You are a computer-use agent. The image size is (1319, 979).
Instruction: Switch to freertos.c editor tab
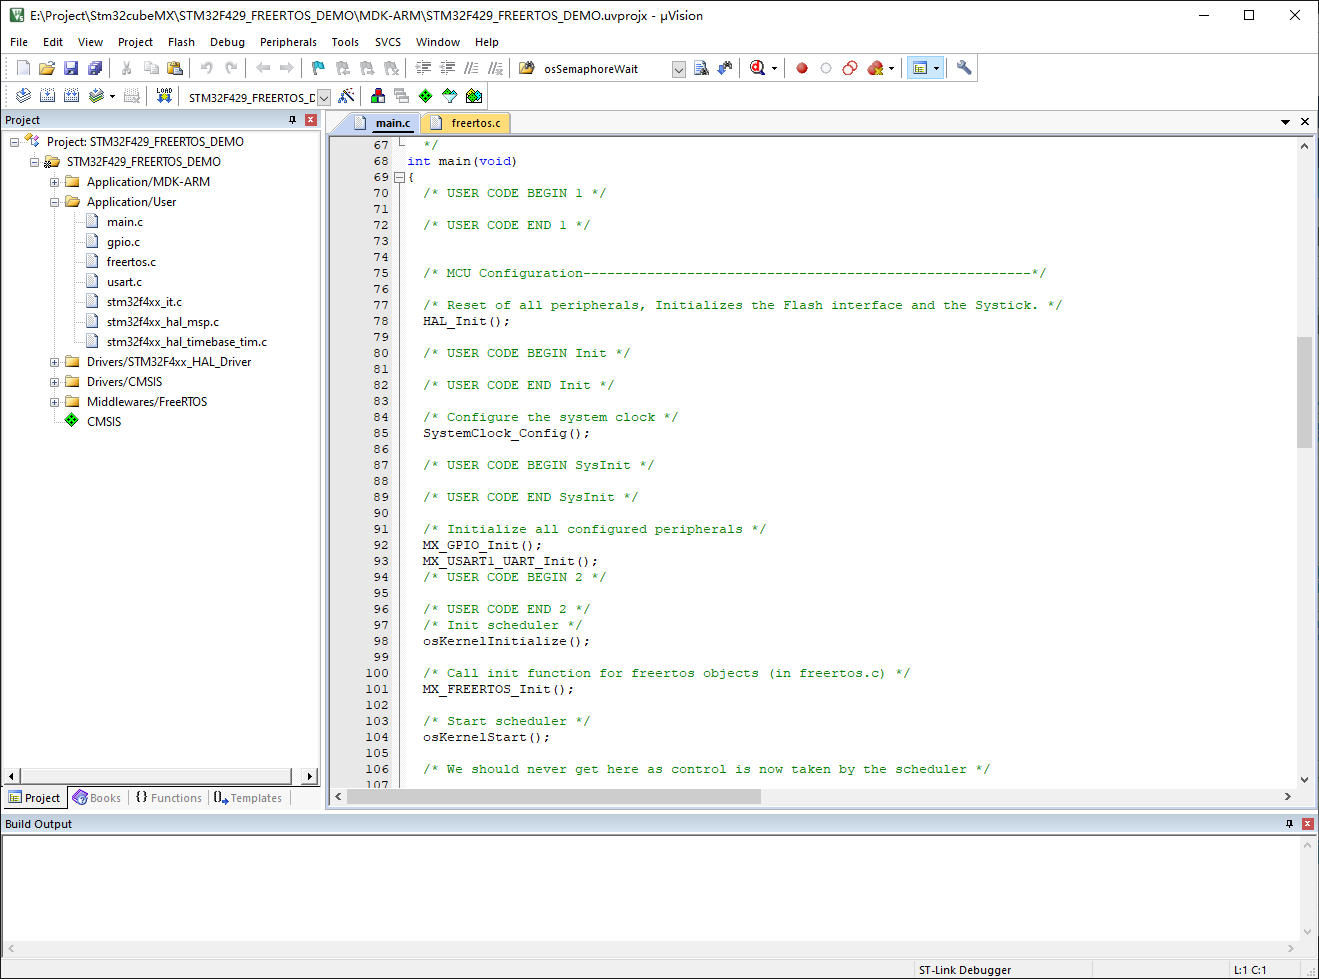click(466, 123)
